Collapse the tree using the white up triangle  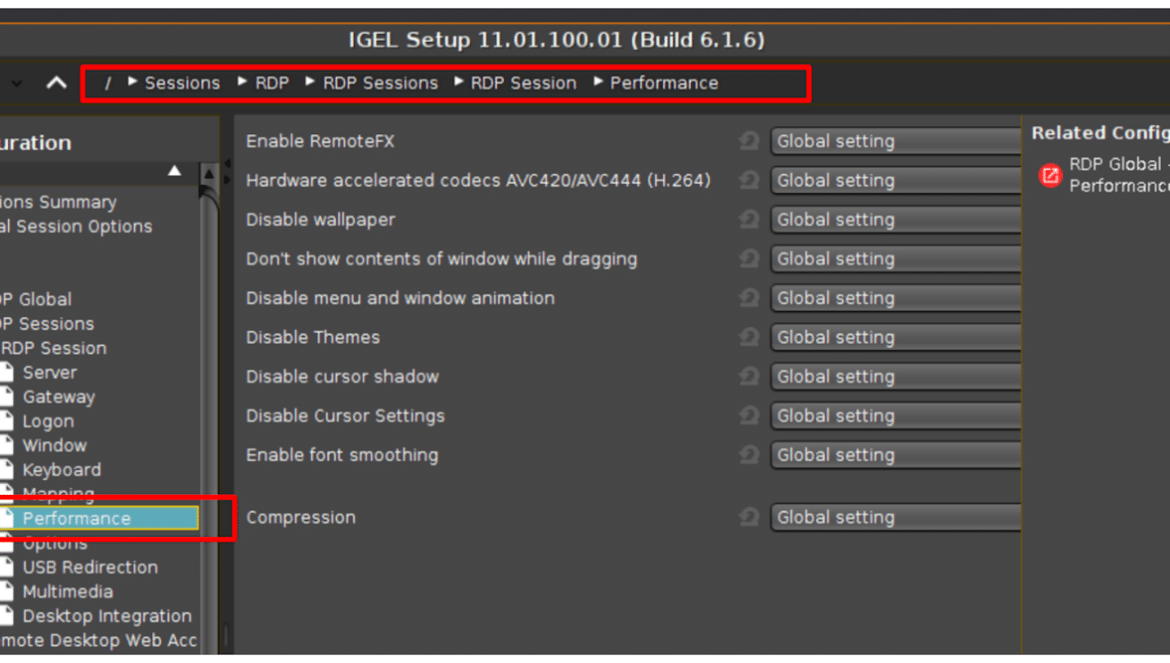point(175,171)
